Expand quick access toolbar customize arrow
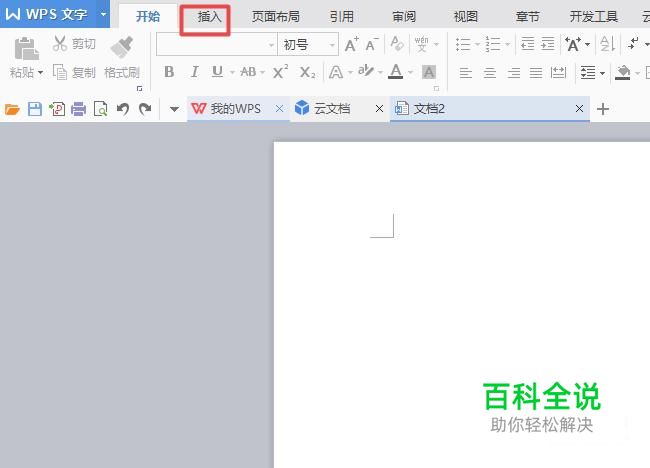The height and width of the screenshot is (468, 650). click(x=175, y=109)
